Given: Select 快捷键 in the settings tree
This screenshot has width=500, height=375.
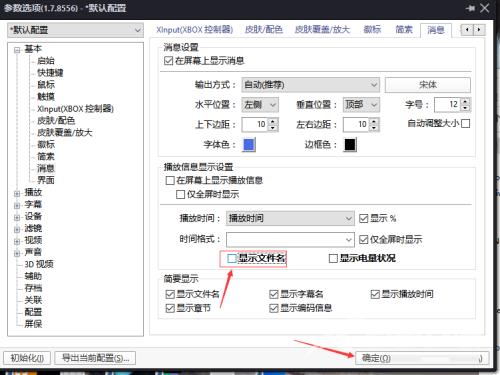Looking at the screenshot, I should 50,73.
